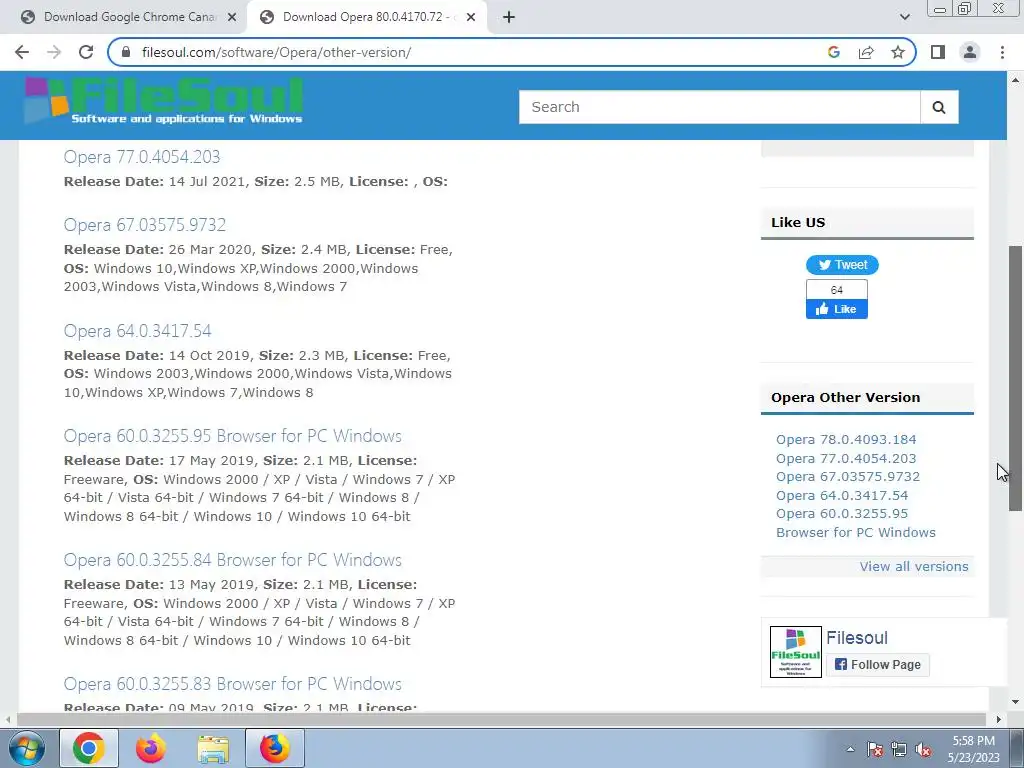Image resolution: width=1024 pixels, height=768 pixels.
Task: Open sidebar link Opera 78.0.4093.184
Action: (x=846, y=440)
